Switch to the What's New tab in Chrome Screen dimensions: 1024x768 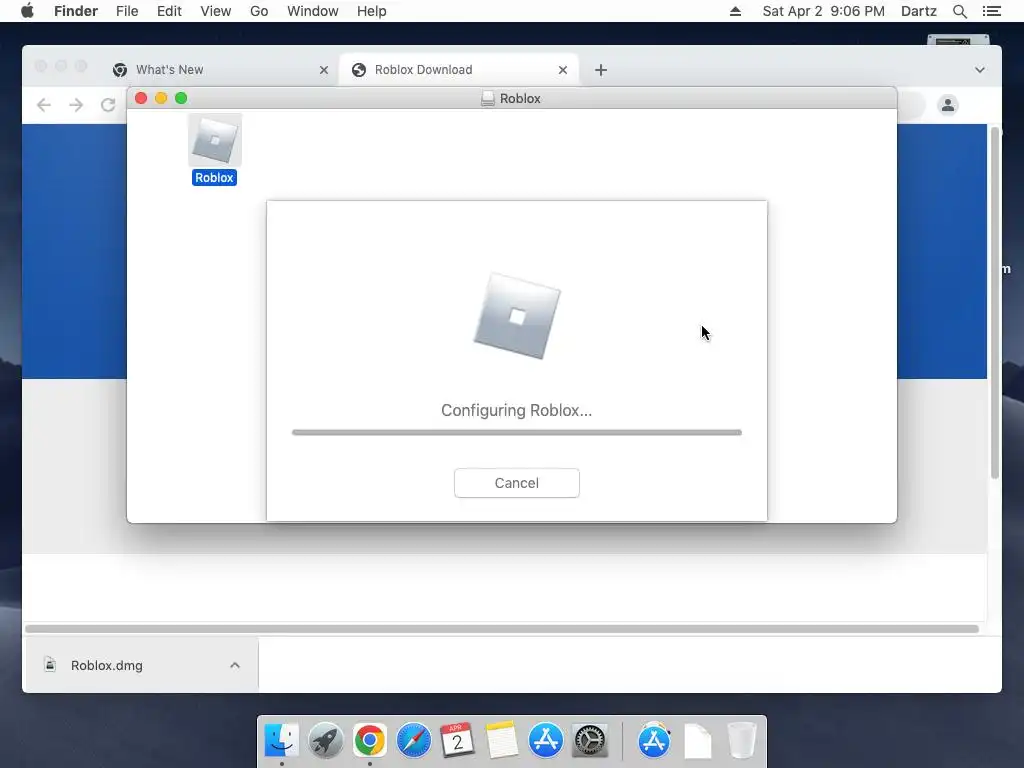pyautogui.click(x=221, y=70)
